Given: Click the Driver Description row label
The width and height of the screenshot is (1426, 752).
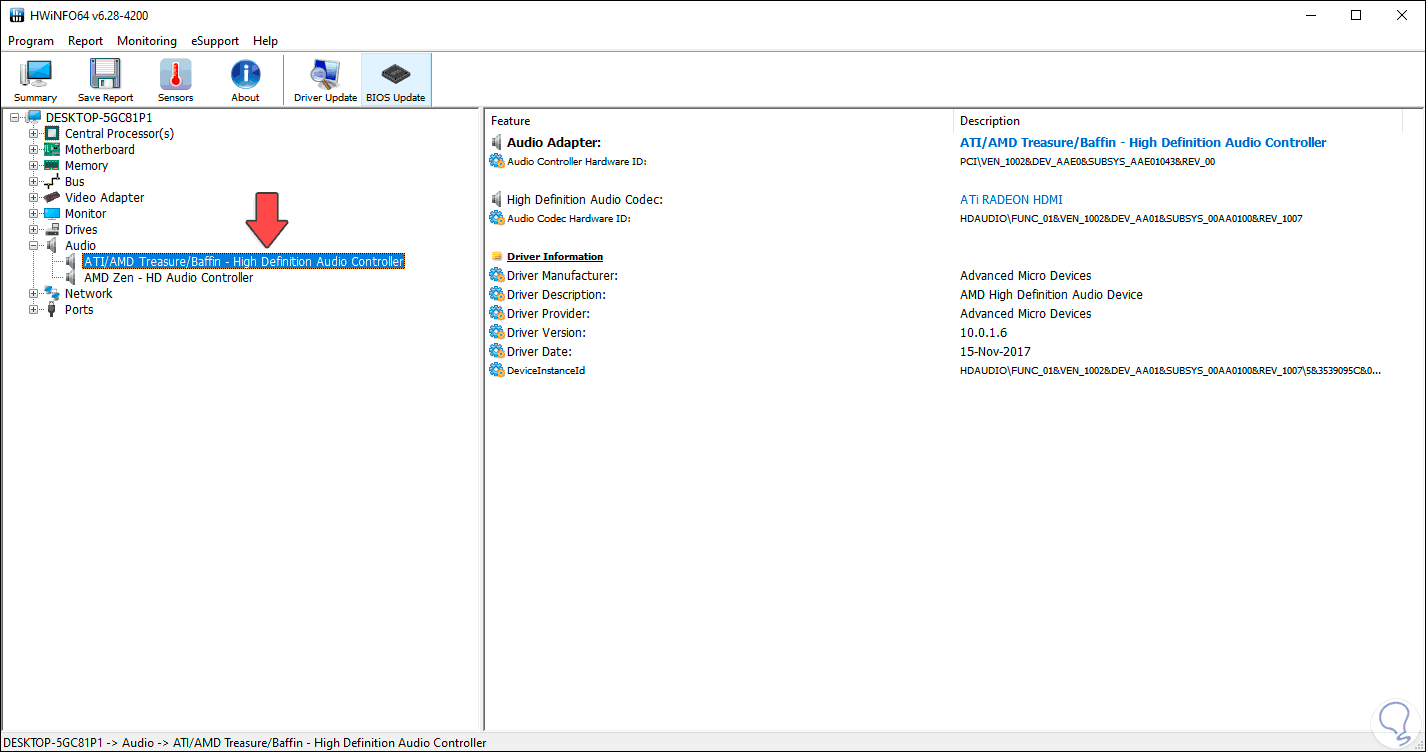Looking at the screenshot, I should coord(556,295).
